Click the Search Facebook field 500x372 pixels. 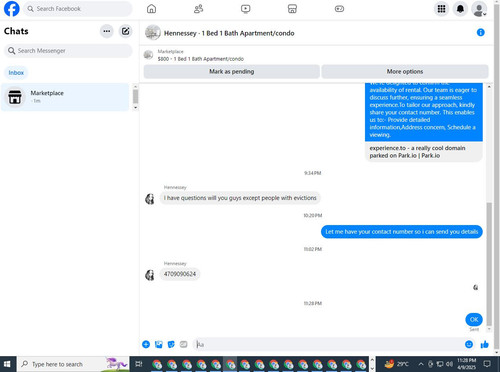coord(78,9)
